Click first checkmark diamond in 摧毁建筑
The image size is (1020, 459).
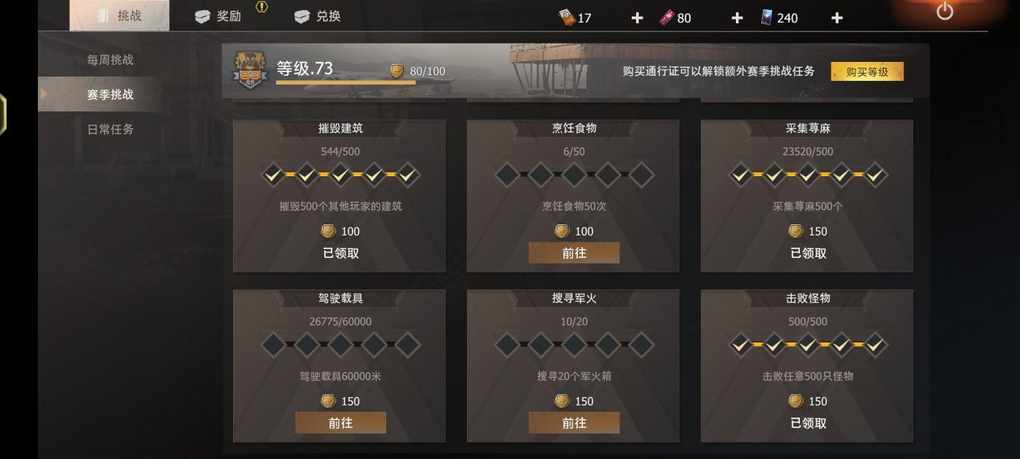tap(273, 174)
